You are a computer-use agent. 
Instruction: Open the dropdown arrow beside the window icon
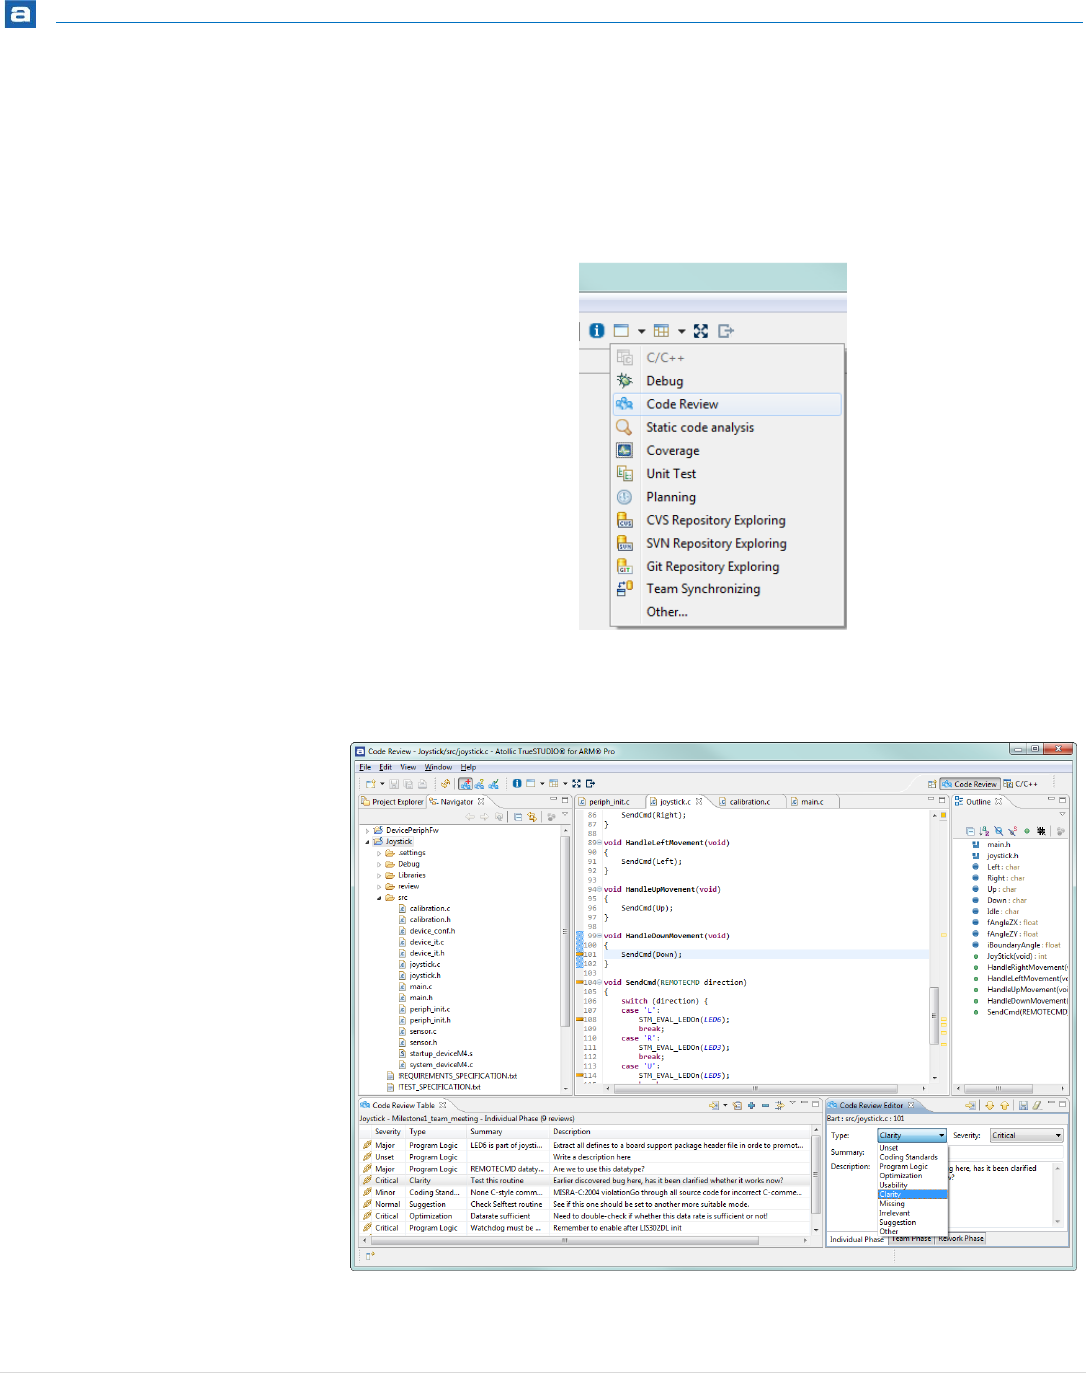[641, 331]
